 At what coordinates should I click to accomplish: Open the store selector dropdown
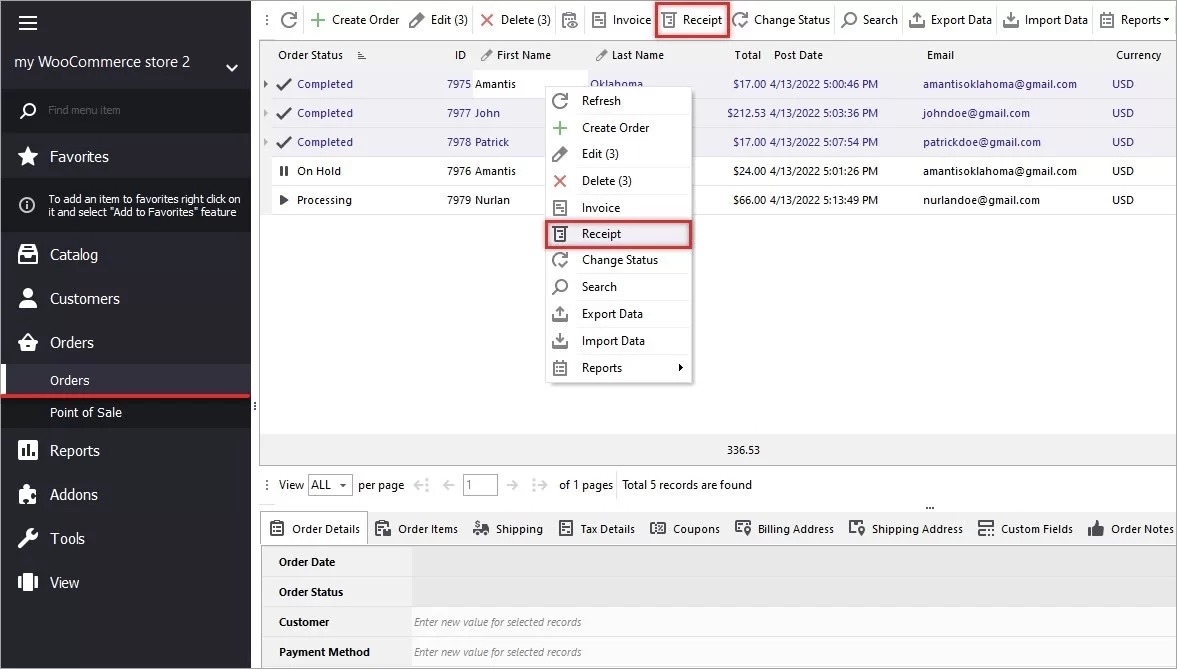(232, 68)
